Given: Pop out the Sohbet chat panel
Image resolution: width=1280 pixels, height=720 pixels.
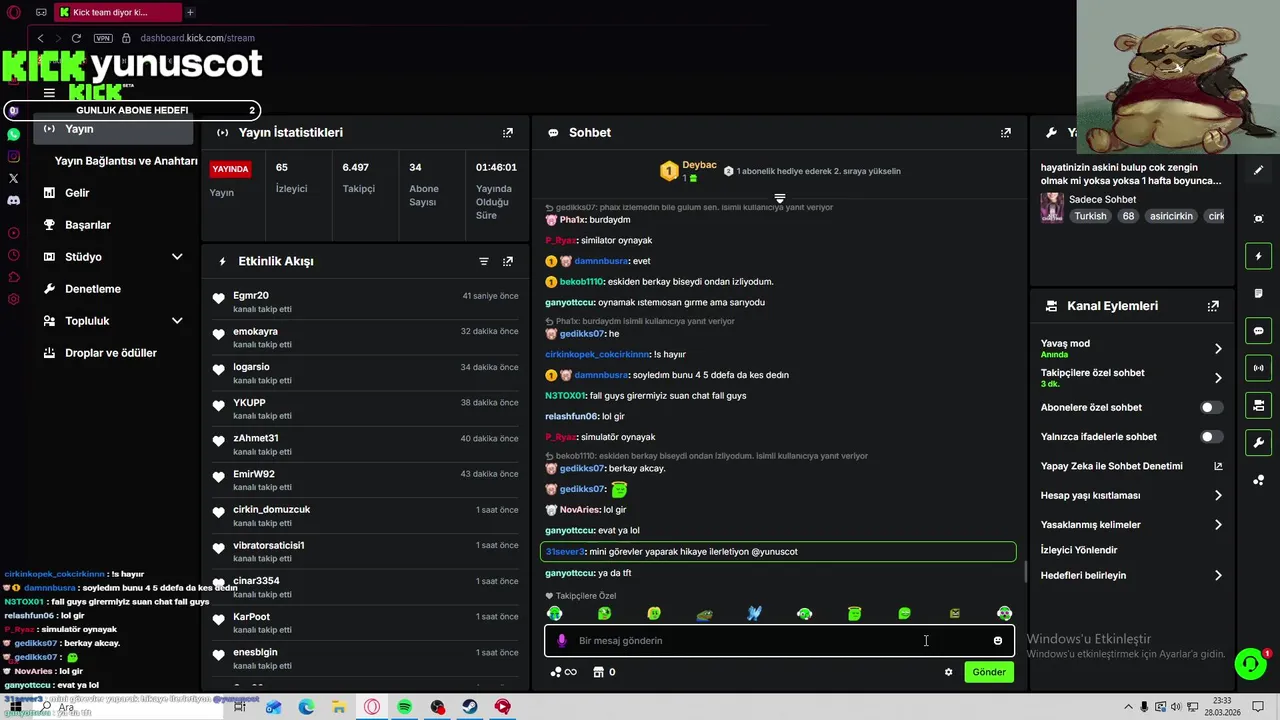Looking at the screenshot, I should (x=1006, y=132).
